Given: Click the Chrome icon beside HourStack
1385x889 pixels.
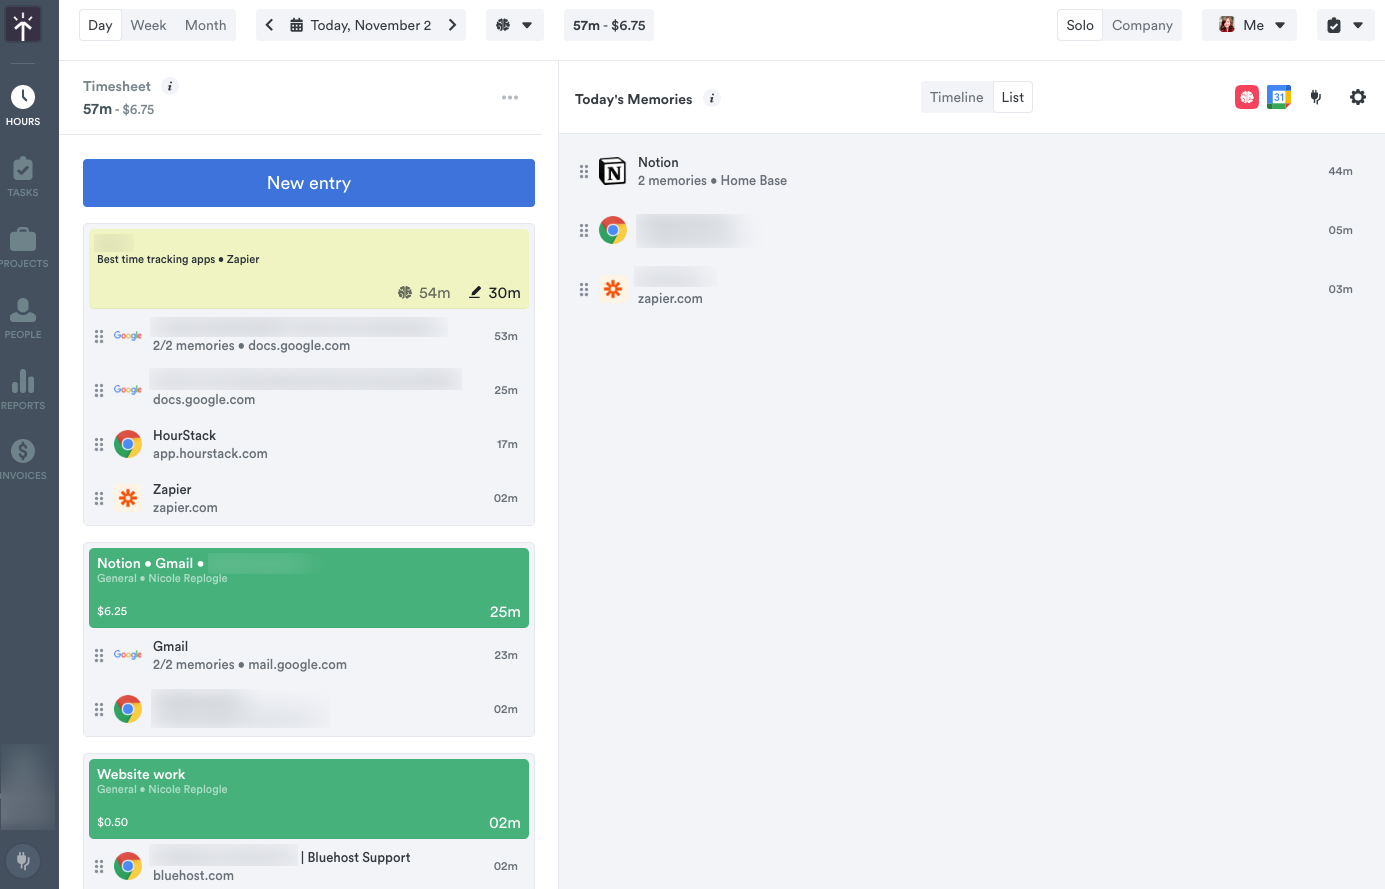Looking at the screenshot, I should pos(128,444).
